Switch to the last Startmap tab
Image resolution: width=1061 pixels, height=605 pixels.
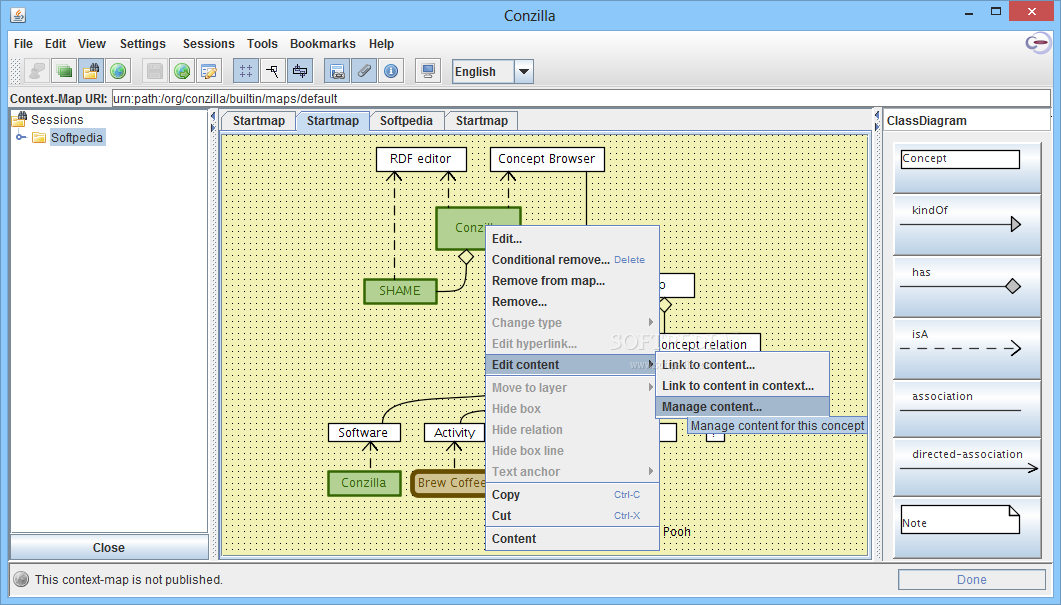482,120
